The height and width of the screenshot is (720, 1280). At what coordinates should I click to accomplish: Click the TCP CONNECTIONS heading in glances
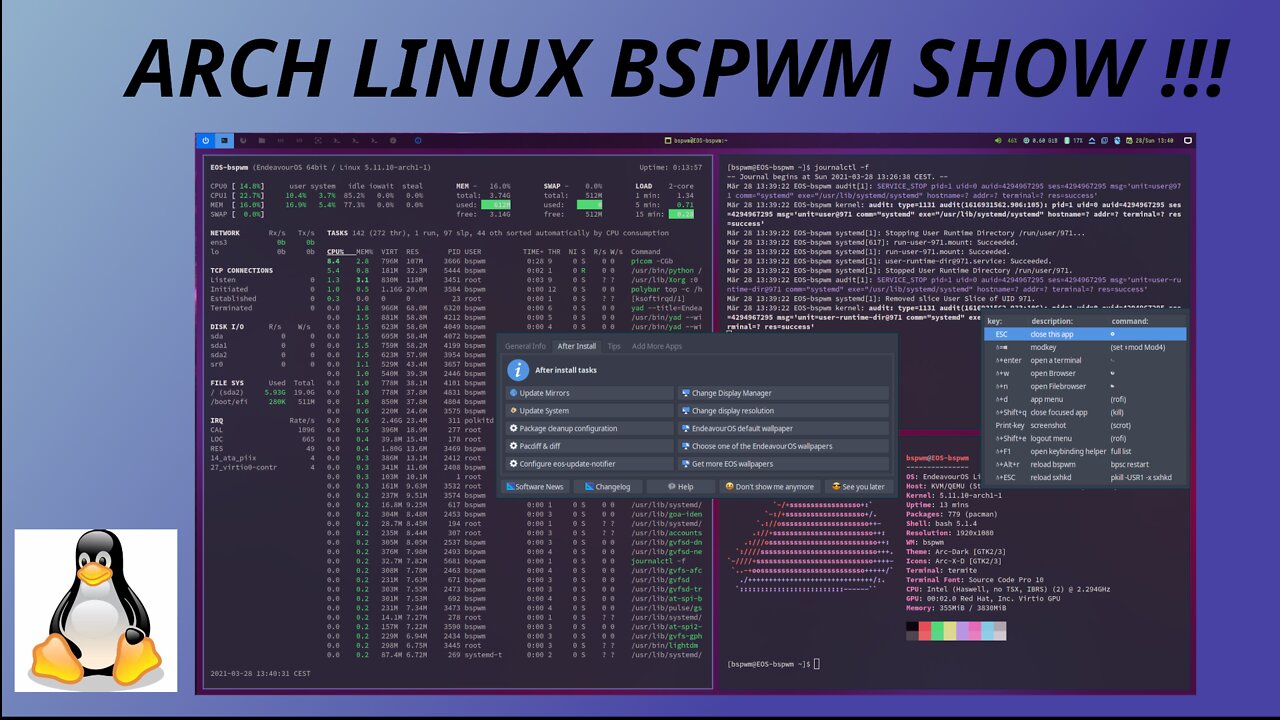[241, 271]
